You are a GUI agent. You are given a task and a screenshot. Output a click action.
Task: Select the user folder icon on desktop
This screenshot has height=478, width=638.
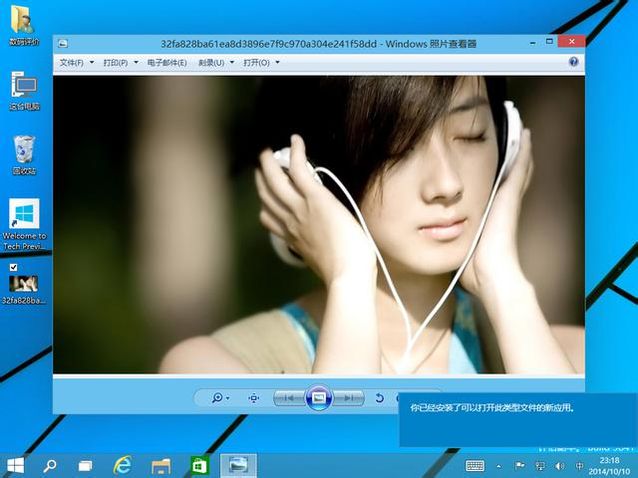24,25
